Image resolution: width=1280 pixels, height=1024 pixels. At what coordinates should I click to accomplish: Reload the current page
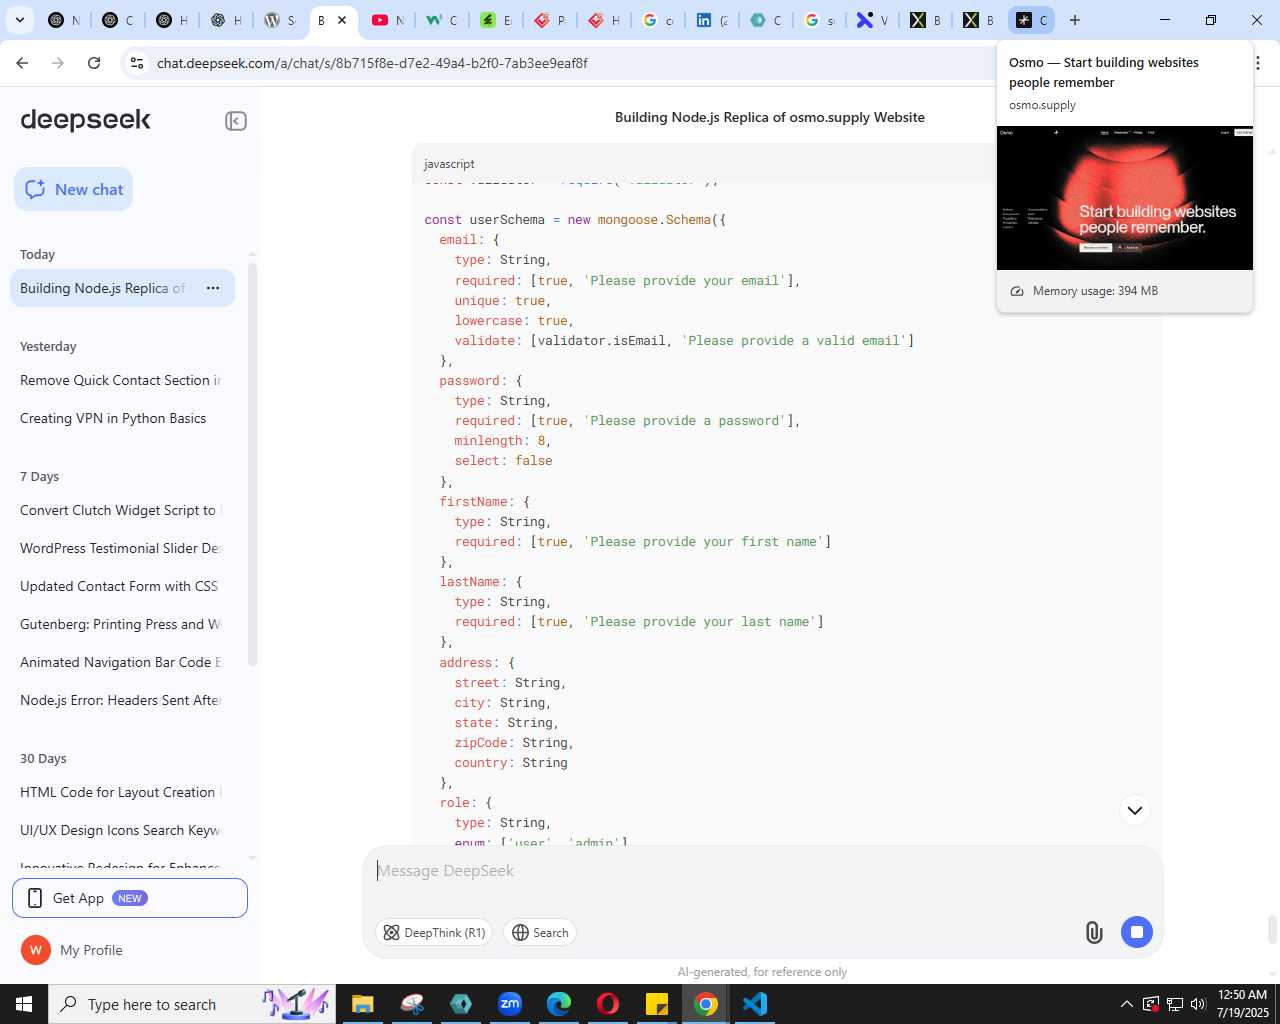94,63
